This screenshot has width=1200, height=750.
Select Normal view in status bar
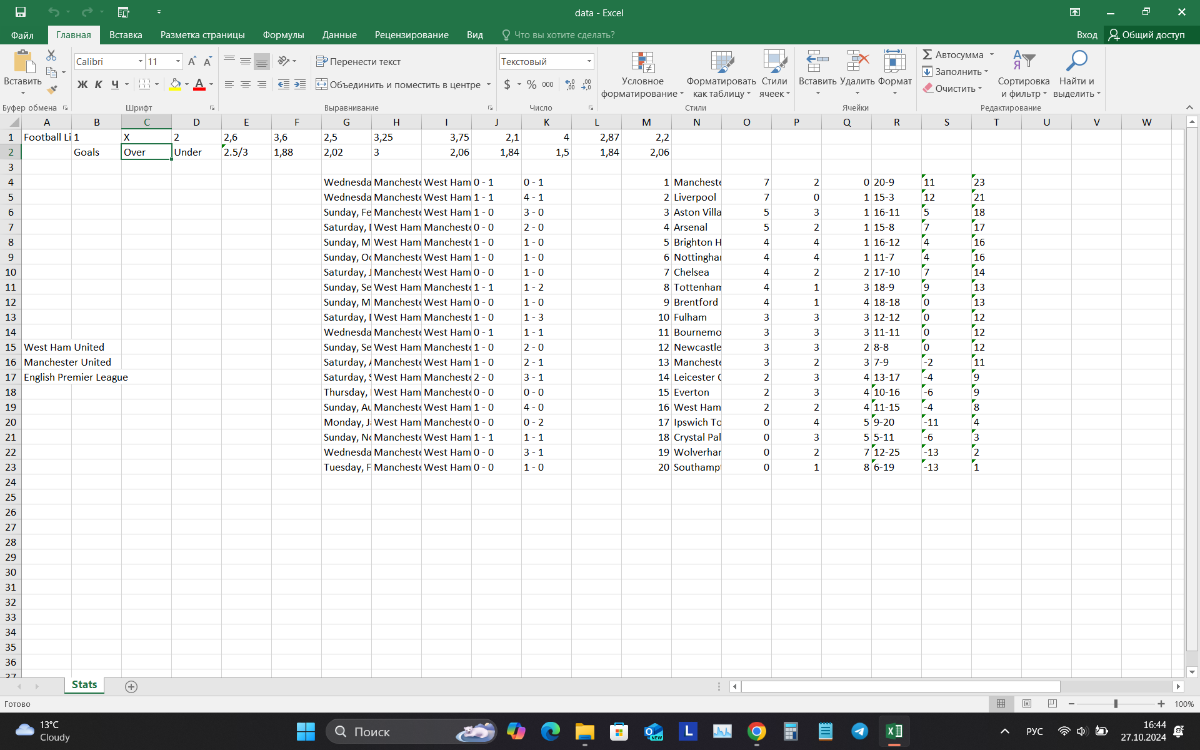[x=1001, y=704]
